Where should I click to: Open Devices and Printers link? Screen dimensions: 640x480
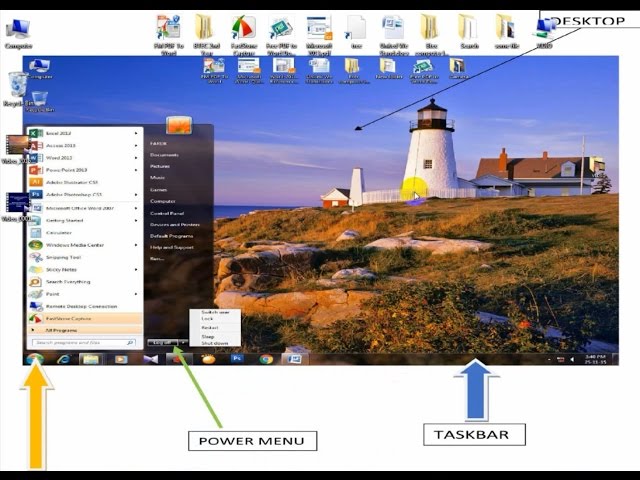[x=175, y=225]
